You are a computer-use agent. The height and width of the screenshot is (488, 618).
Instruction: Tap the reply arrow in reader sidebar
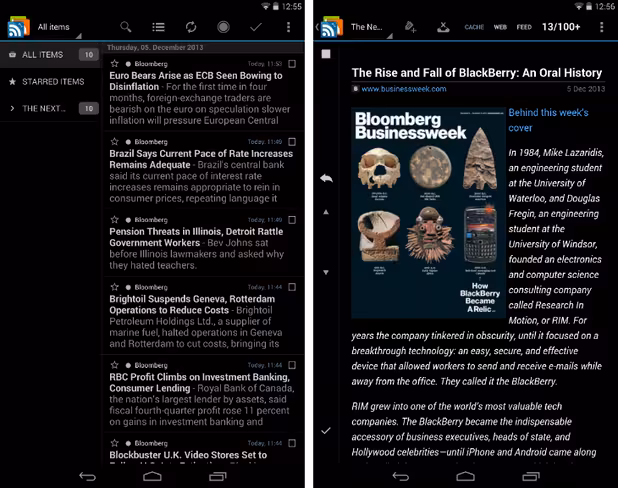tap(326, 178)
